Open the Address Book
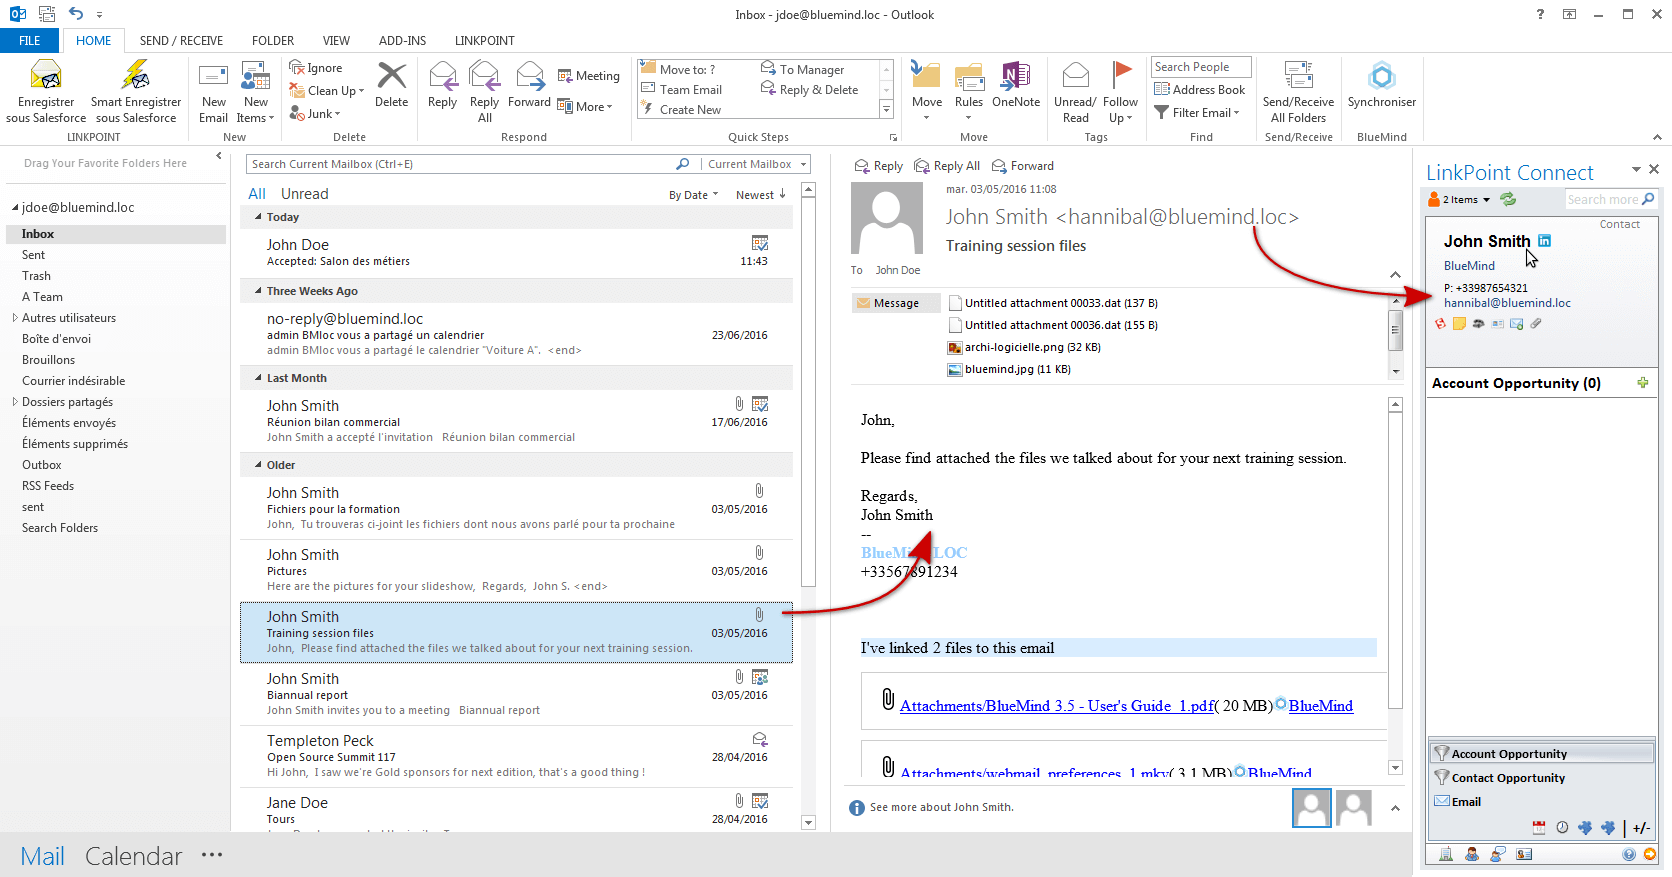The image size is (1672, 877). [1199, 90]
